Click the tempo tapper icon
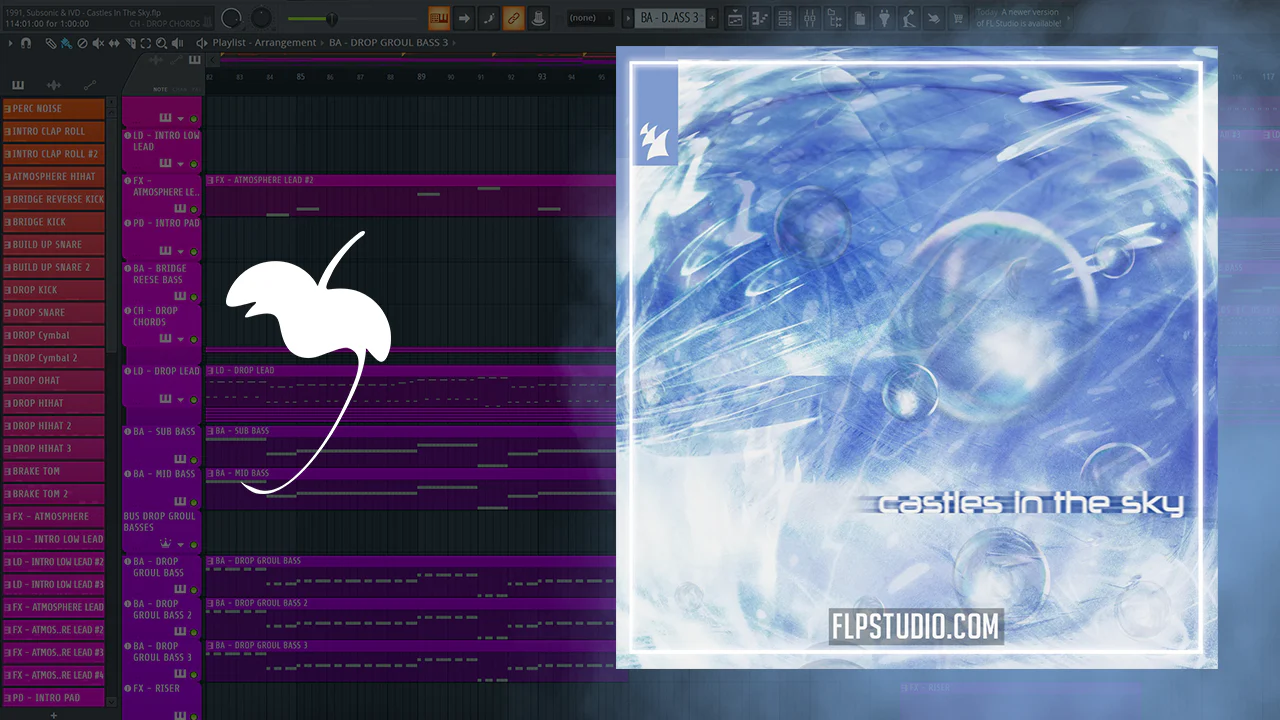 [910, 18]
